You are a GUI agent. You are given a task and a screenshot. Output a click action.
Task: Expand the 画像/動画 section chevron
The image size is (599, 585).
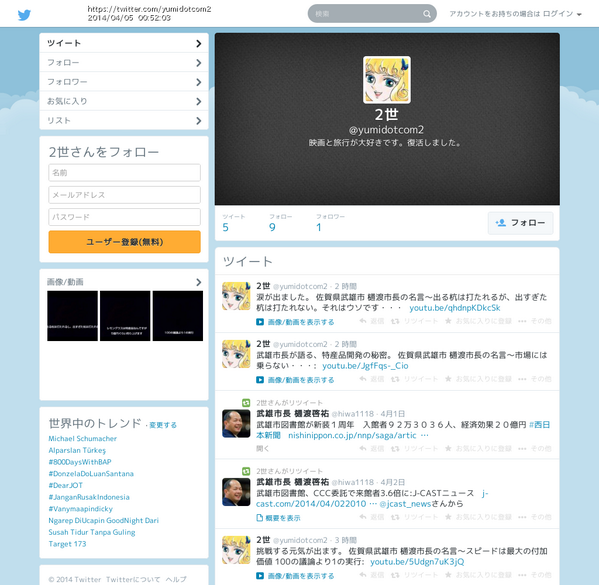pyautogui.click(x=198, y=282)
